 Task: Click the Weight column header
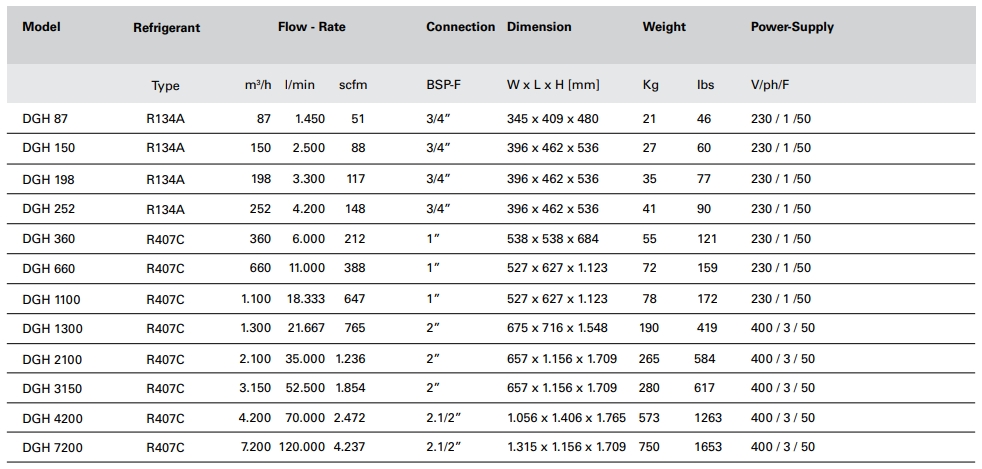664,27
